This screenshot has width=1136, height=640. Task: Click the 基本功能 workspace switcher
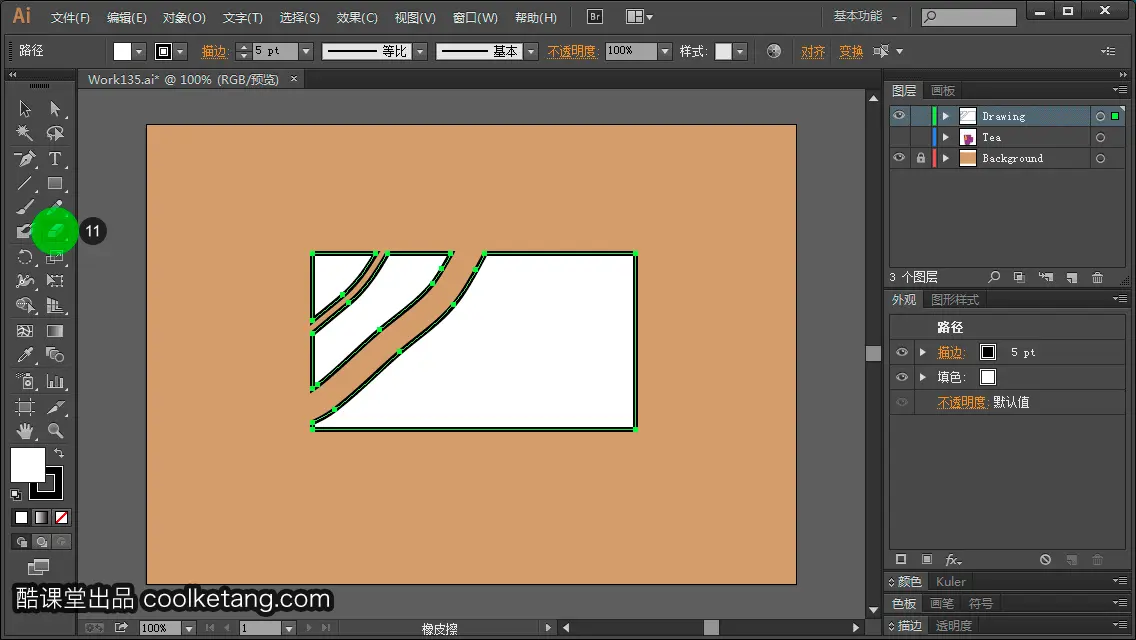[865, 16]
